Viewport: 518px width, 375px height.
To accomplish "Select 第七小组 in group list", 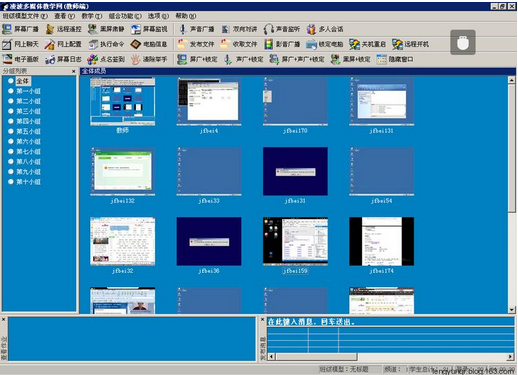I will (24, 152).
